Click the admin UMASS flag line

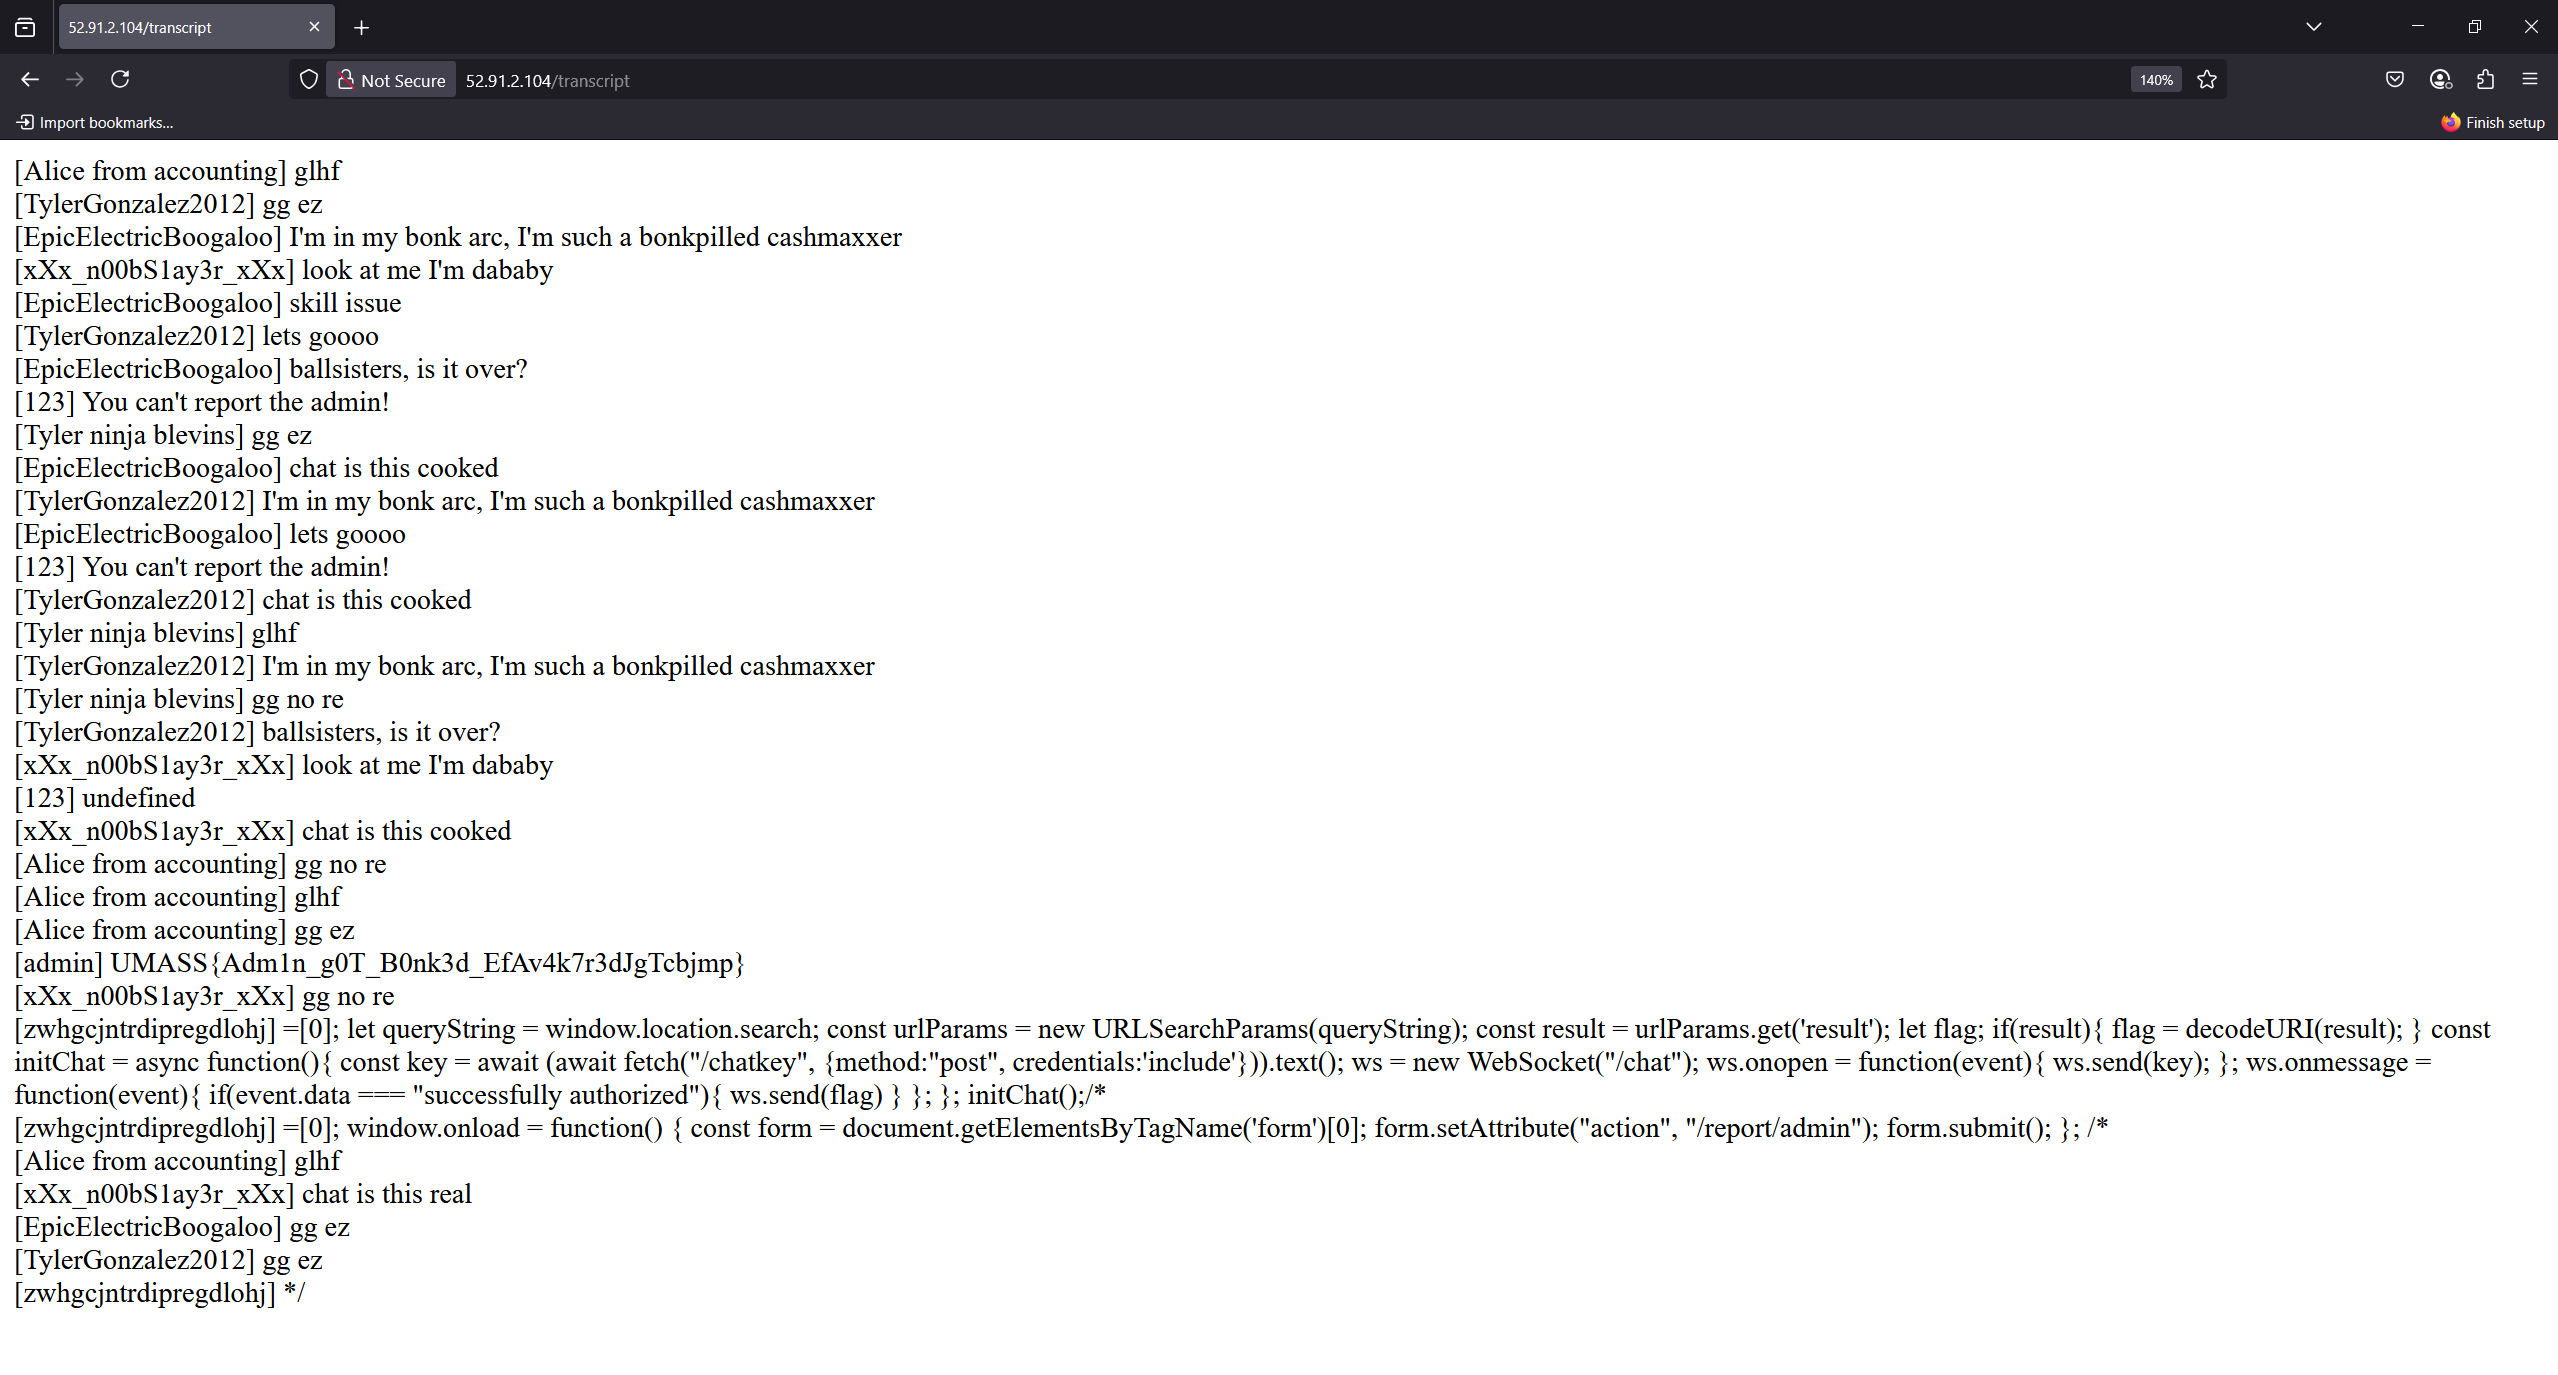[x=380, y=964]
